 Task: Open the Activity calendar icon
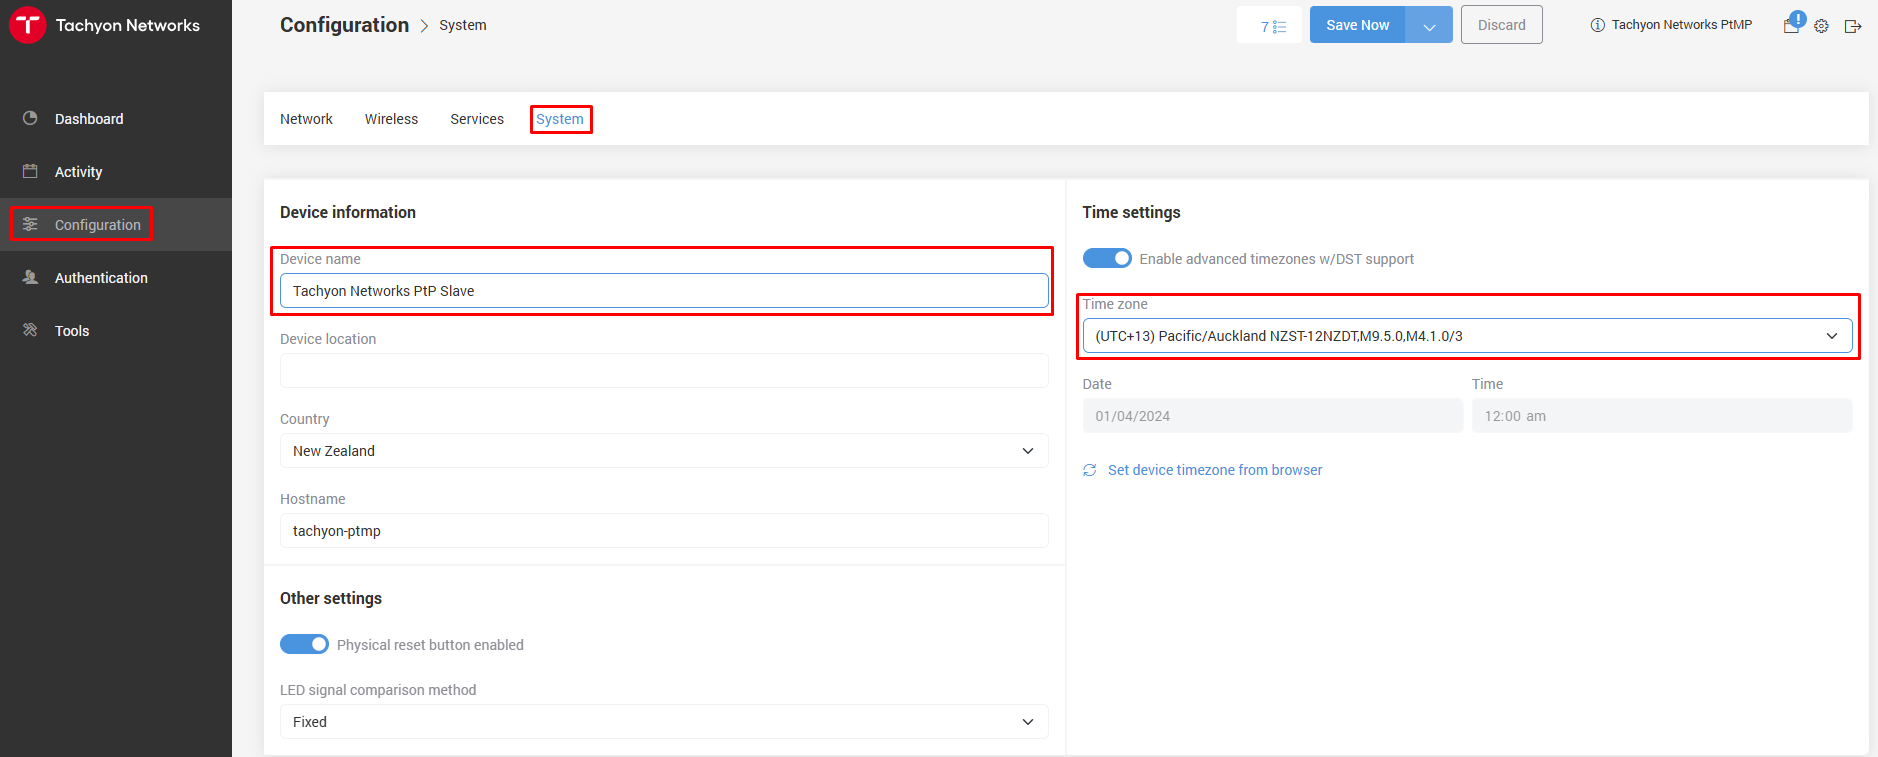(x=30, y=171)
